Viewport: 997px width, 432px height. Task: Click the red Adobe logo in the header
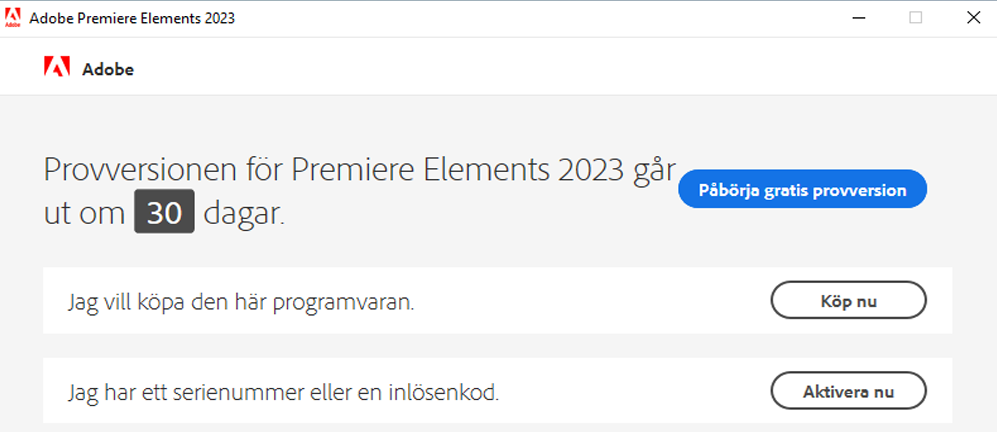point(56,68)
